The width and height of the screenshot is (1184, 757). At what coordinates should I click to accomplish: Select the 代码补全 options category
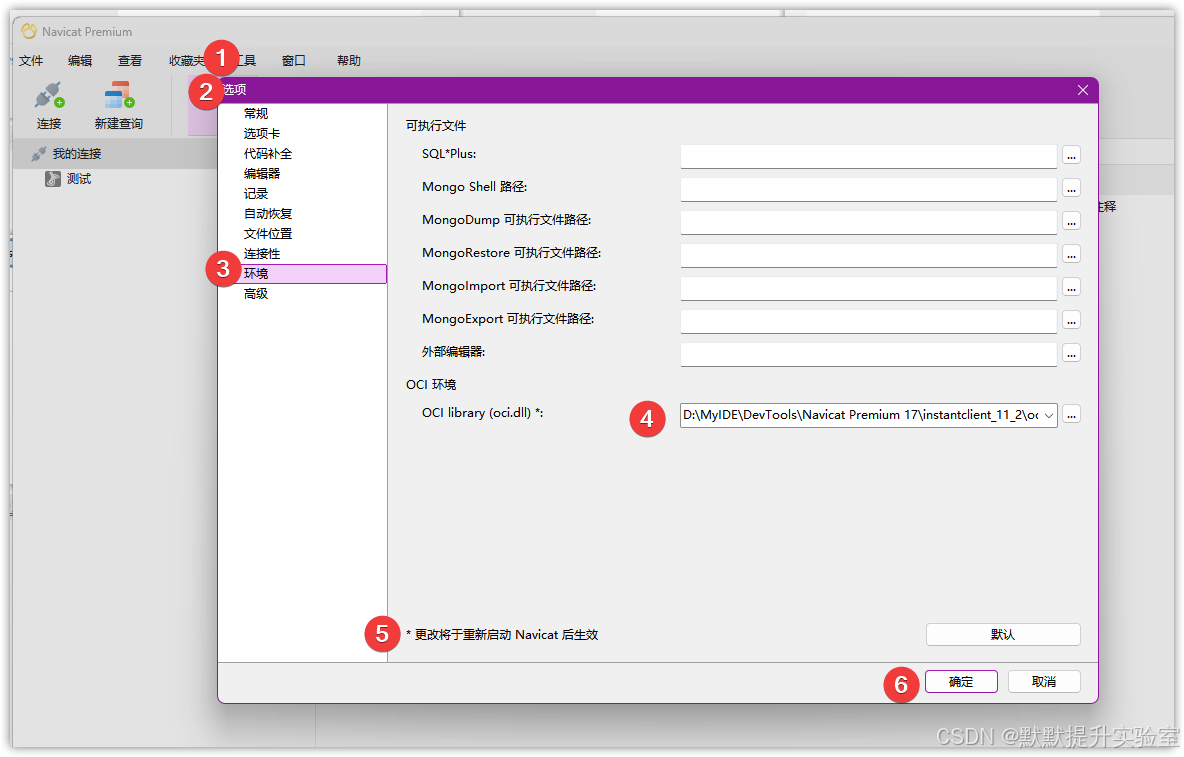coord(268,153)
